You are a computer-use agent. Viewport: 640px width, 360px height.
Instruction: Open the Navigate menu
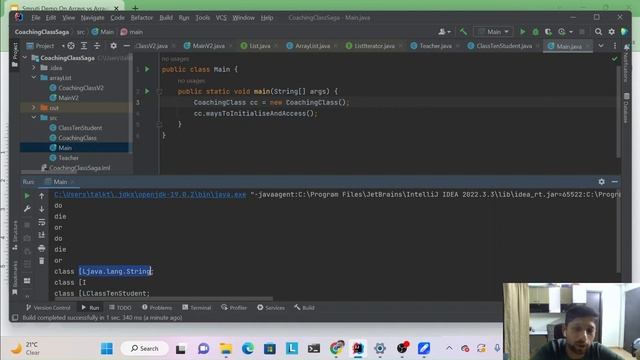[x=92, y=18]
